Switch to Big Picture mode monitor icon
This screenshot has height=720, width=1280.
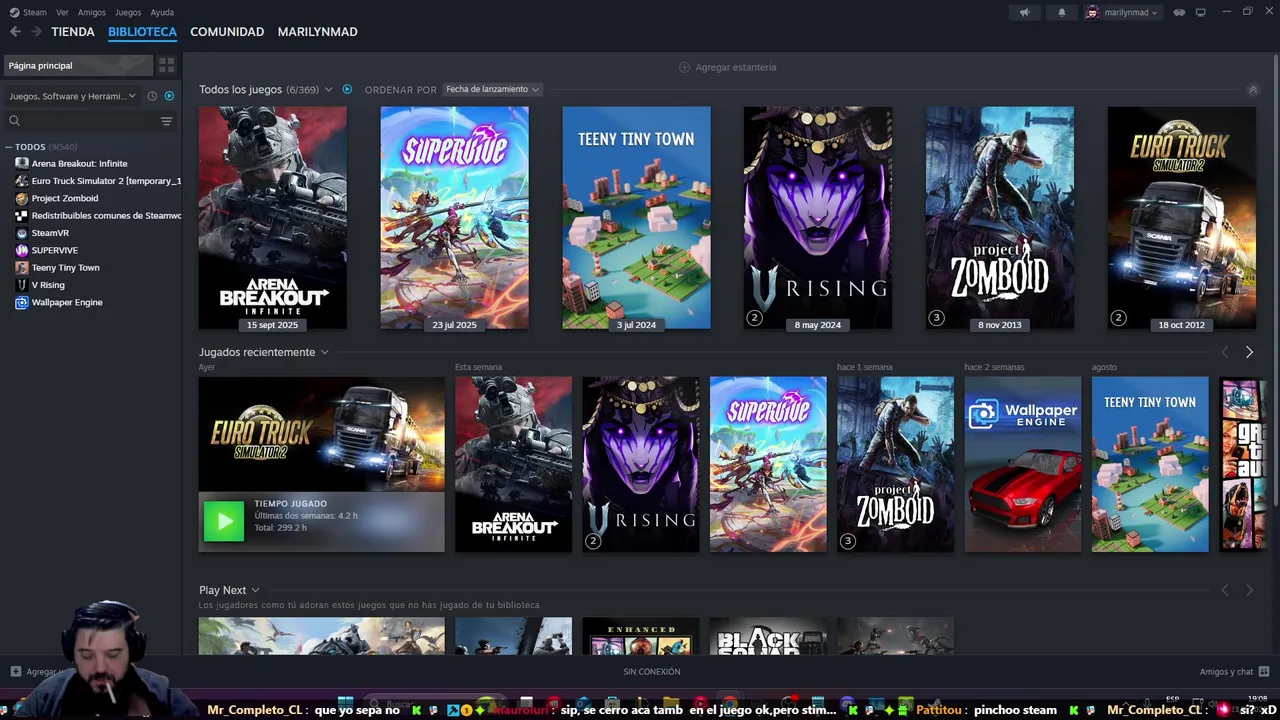[x=1201, y=13]
